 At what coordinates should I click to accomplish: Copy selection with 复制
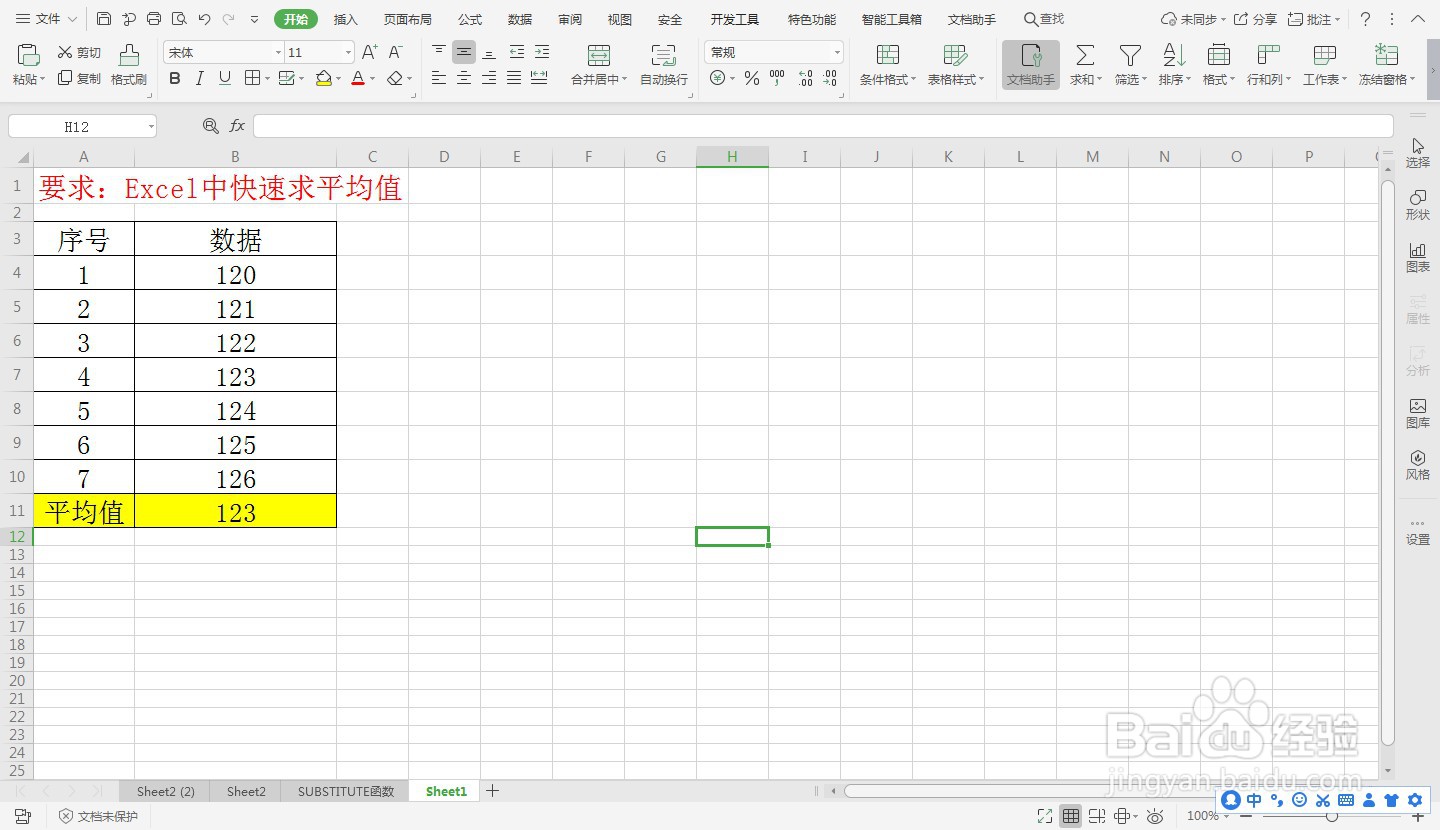79,78
